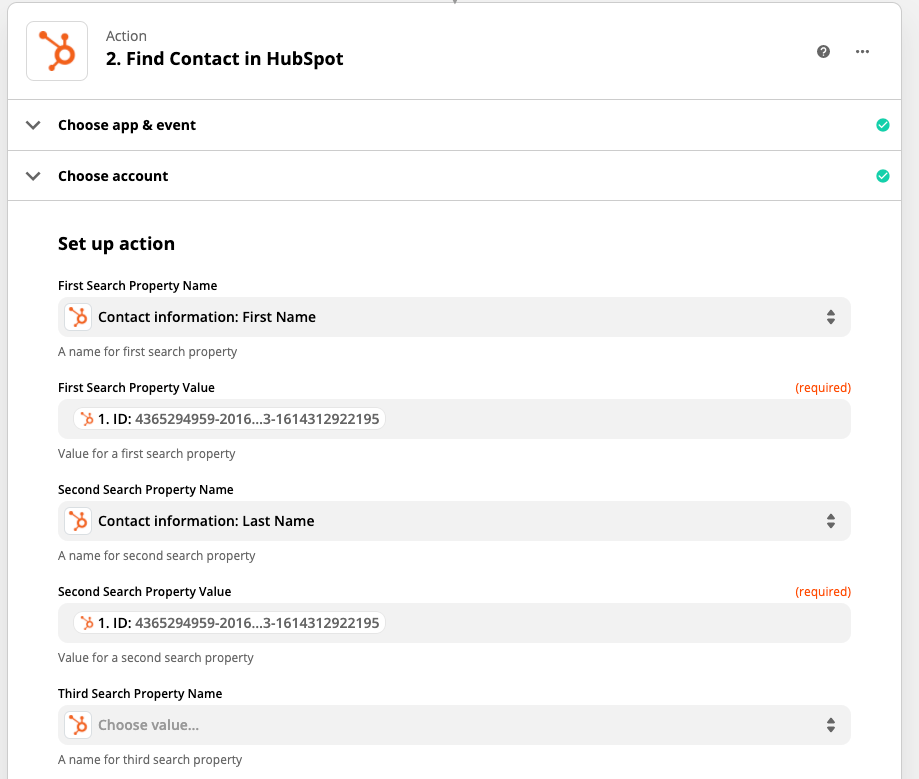Click the Action label above the title
The width and height of the screenshot is (919, 779).
pos(126,36)
